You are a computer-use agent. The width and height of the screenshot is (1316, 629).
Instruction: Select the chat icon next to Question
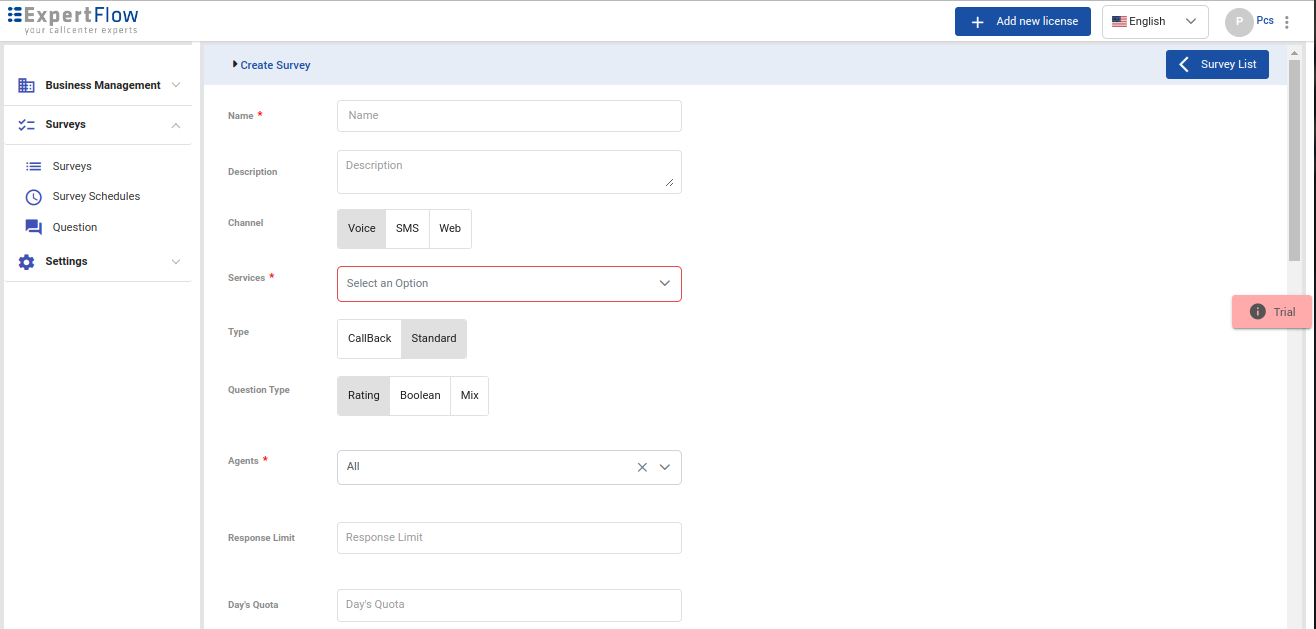click(33, 227)
